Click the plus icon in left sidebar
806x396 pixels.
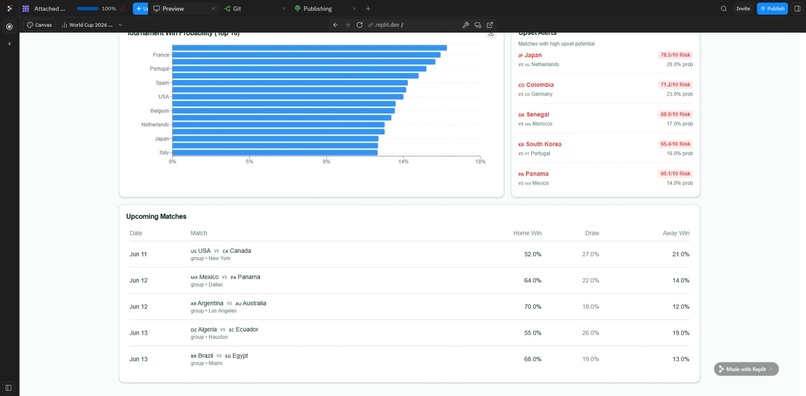[9, 44]
